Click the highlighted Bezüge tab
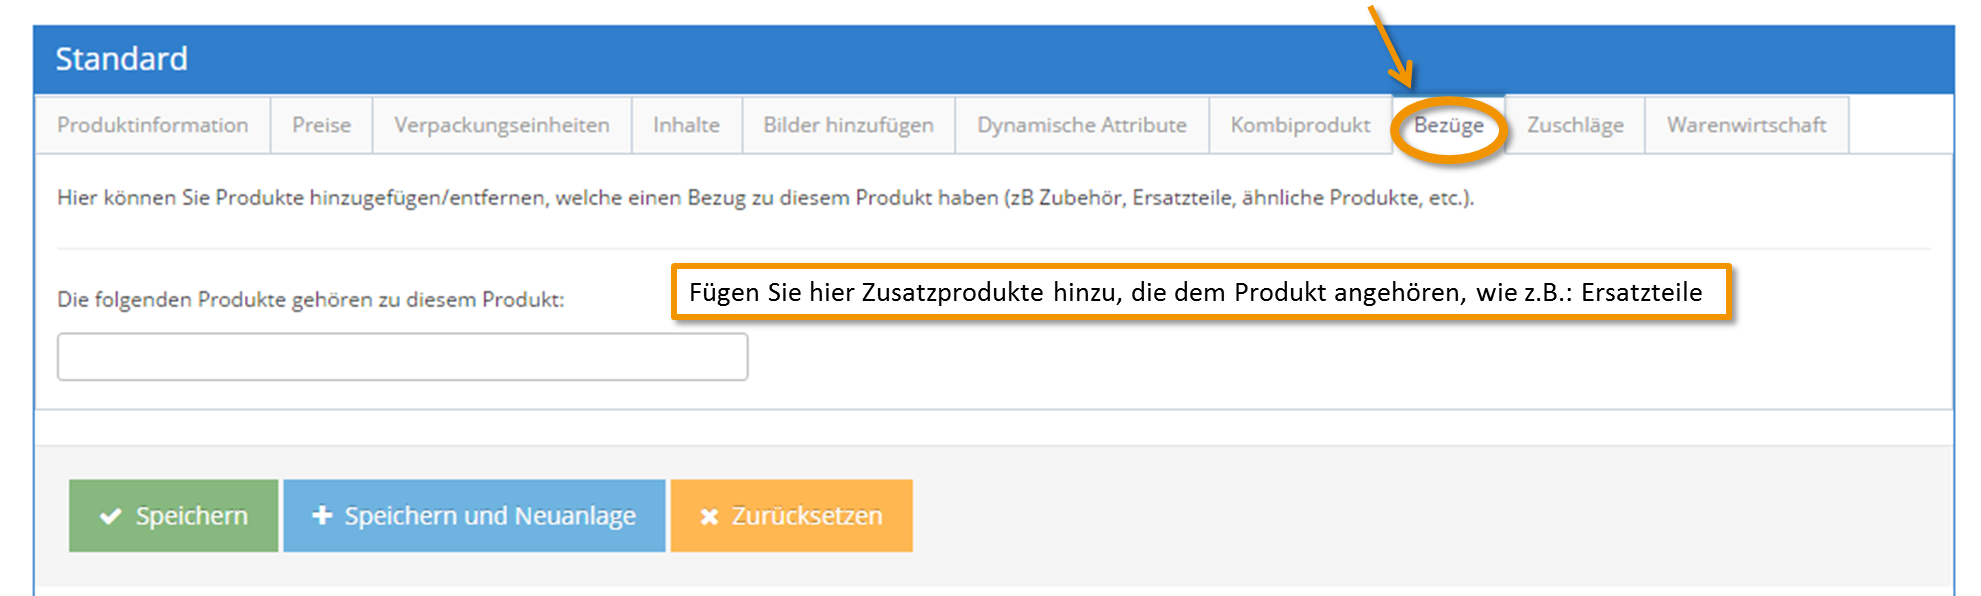 tap(1449, 125)
